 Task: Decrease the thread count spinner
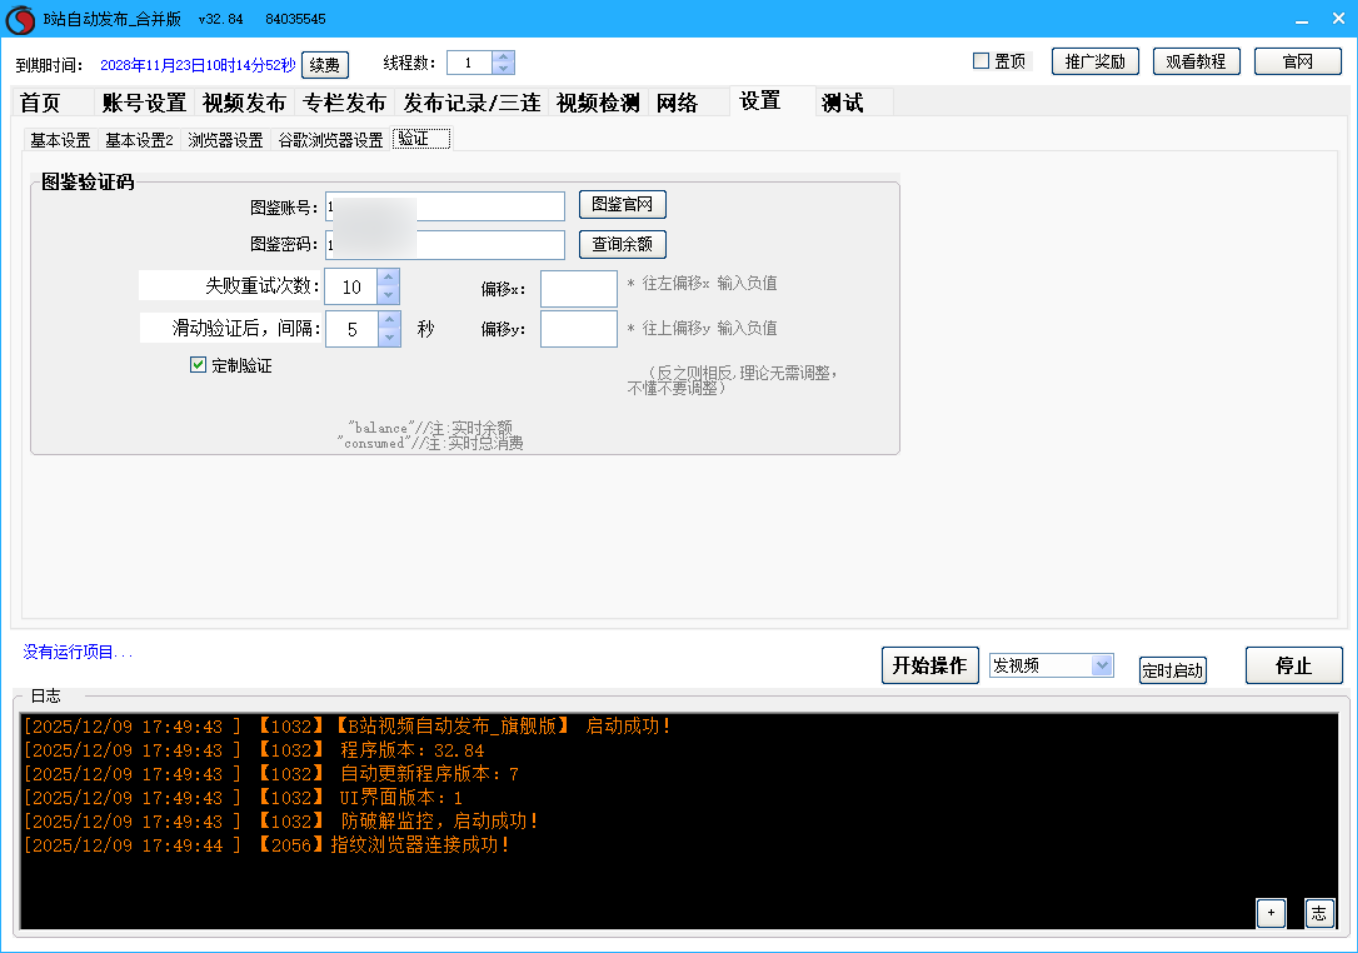point(503,68)
